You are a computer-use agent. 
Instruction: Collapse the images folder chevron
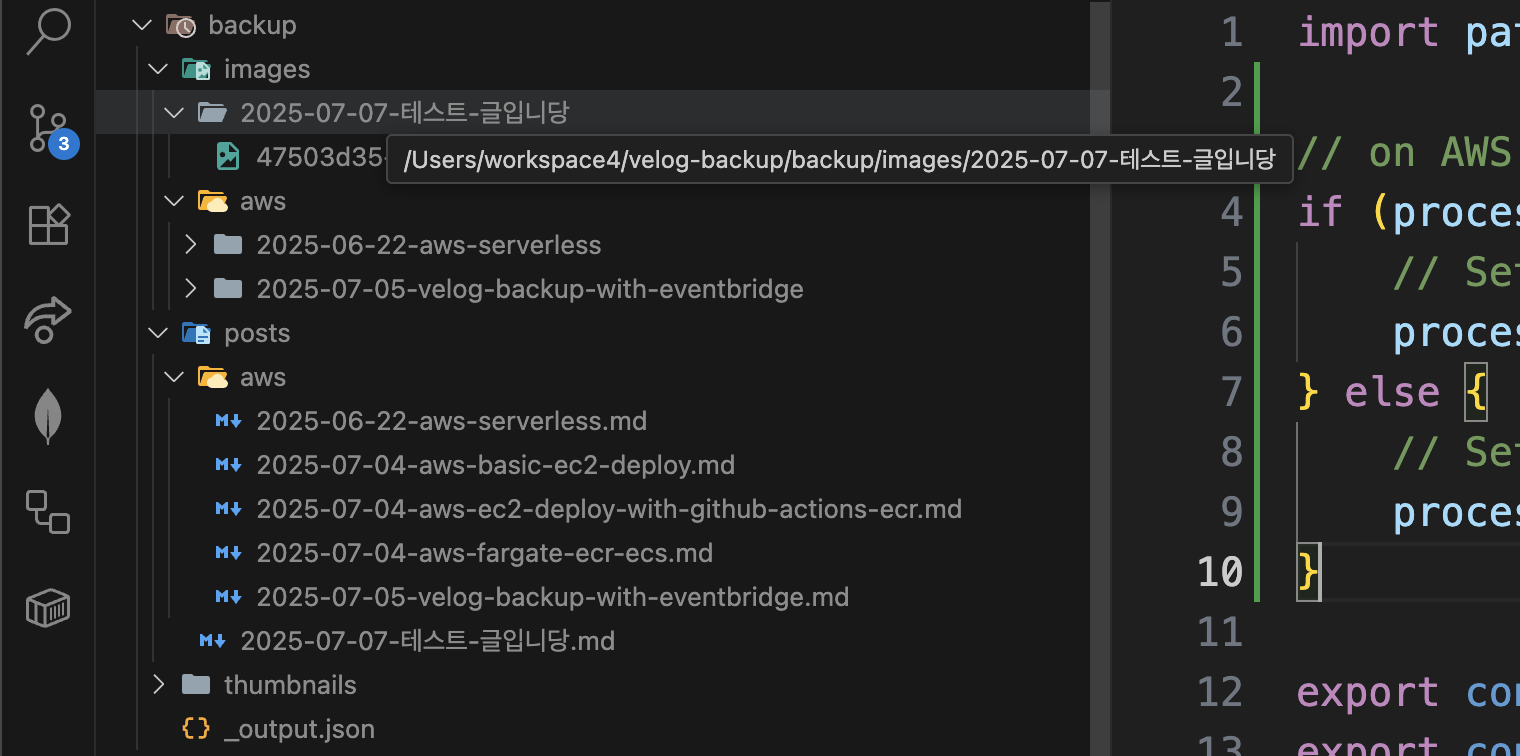(157, 69)
